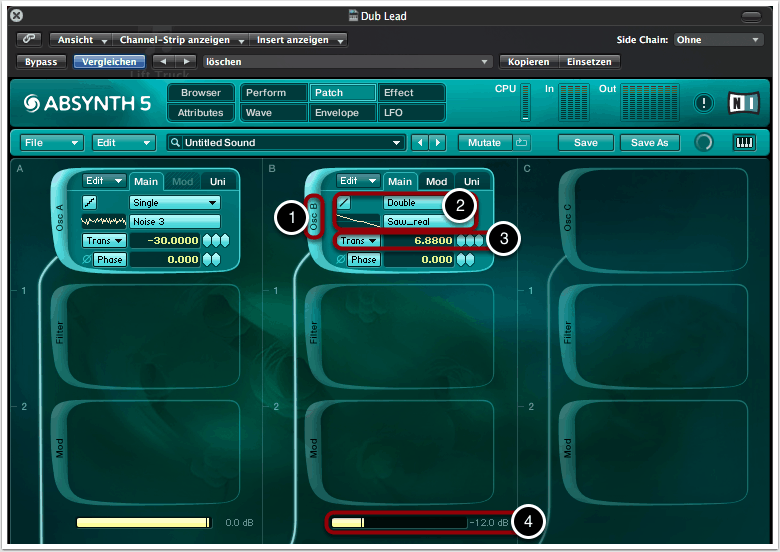780x552 pixels.
Task: Click the Save As button
Action: 649,143
